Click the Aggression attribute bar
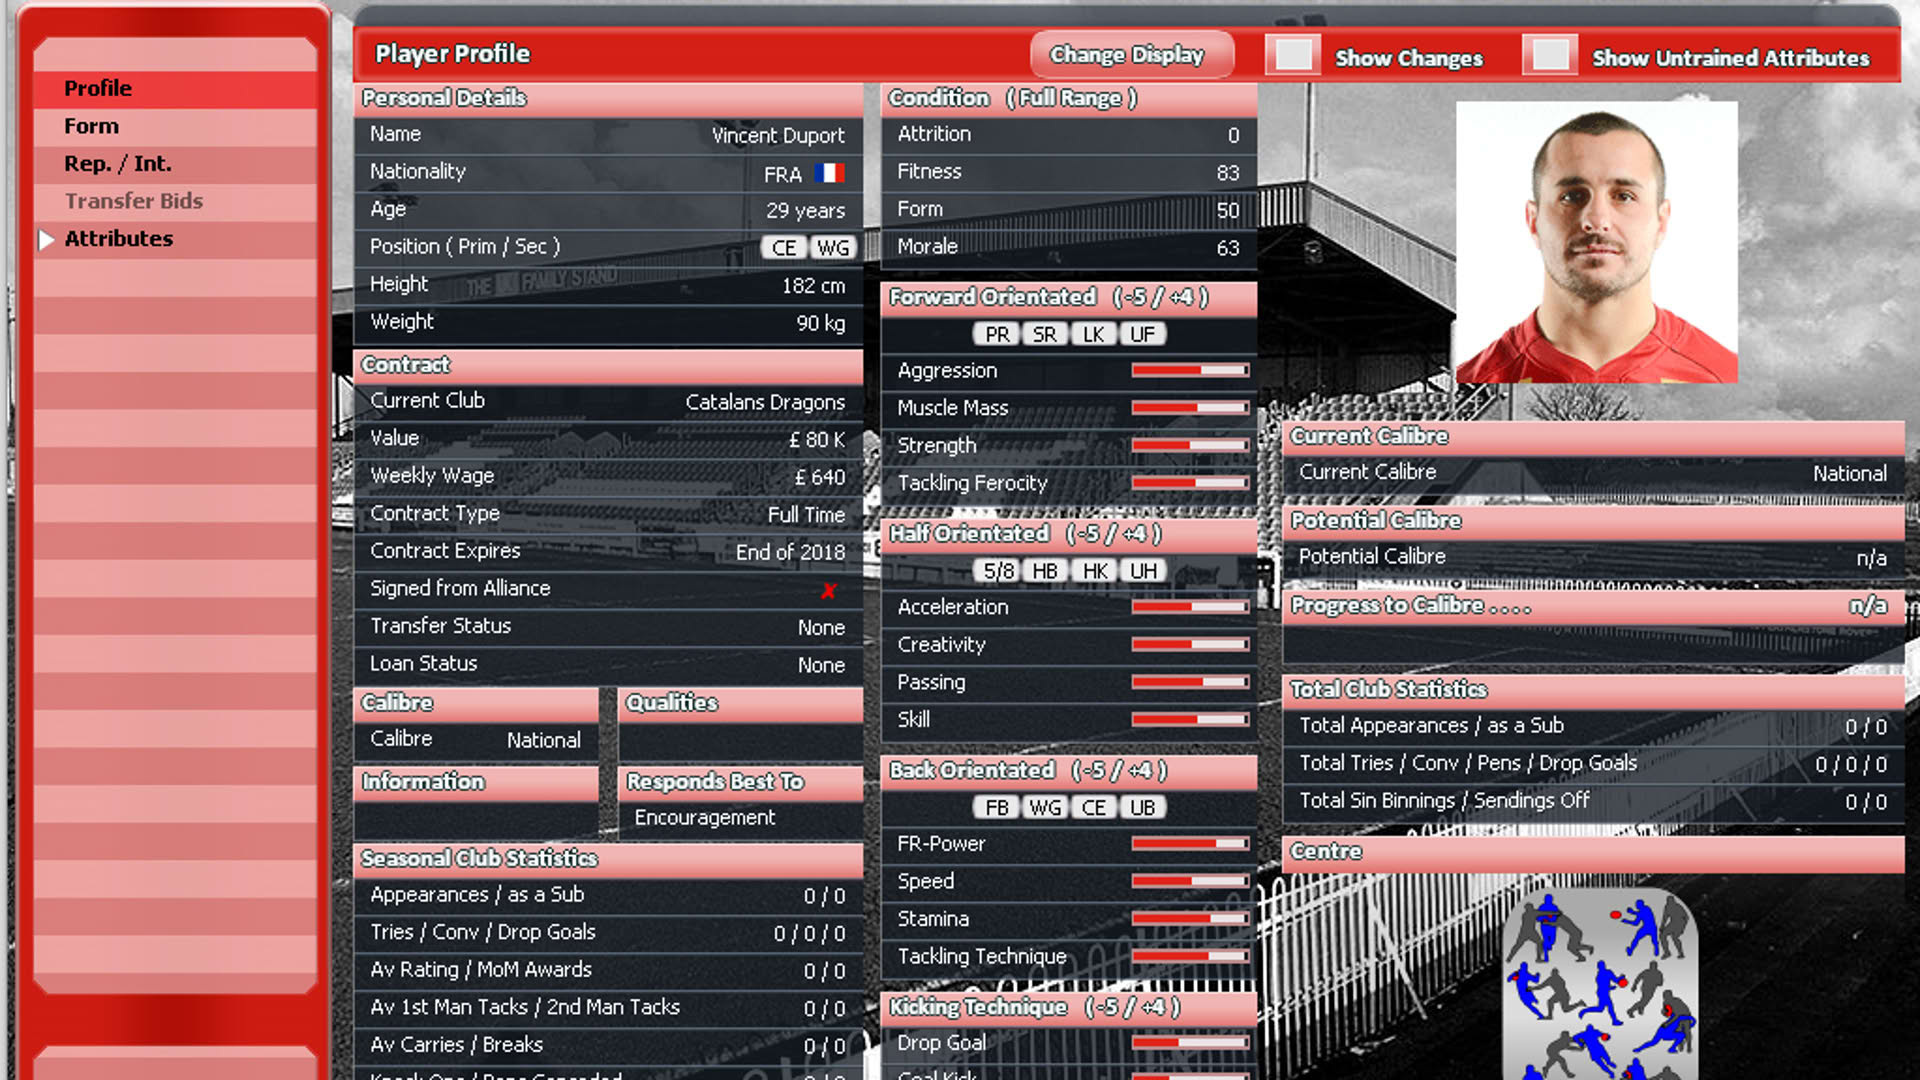 (1190, 371)
